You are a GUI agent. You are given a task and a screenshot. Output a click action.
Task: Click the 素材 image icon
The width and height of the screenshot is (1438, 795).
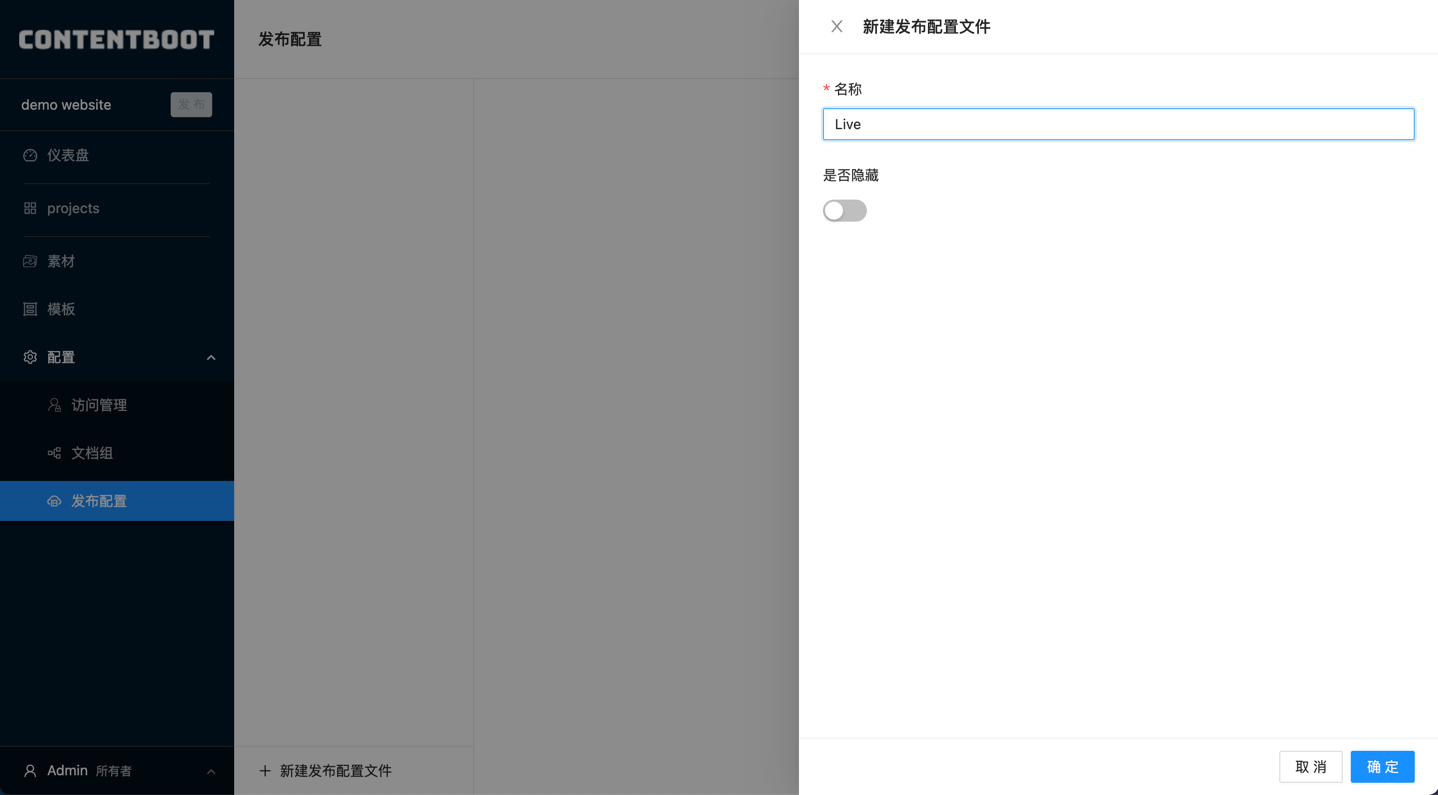click(x=30, y=261)
